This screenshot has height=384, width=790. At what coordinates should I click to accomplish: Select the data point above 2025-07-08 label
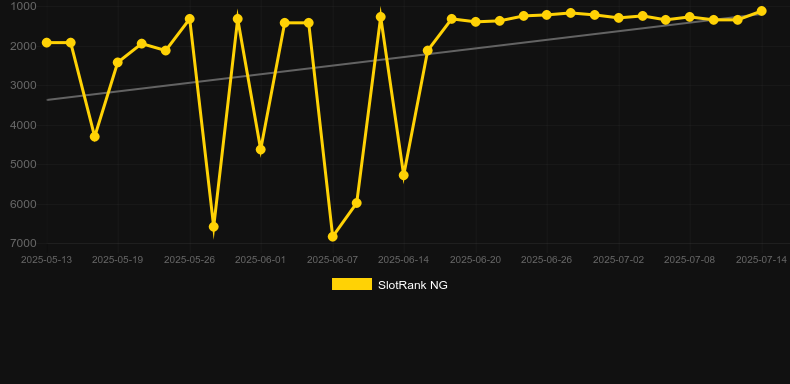pos(690,17)
